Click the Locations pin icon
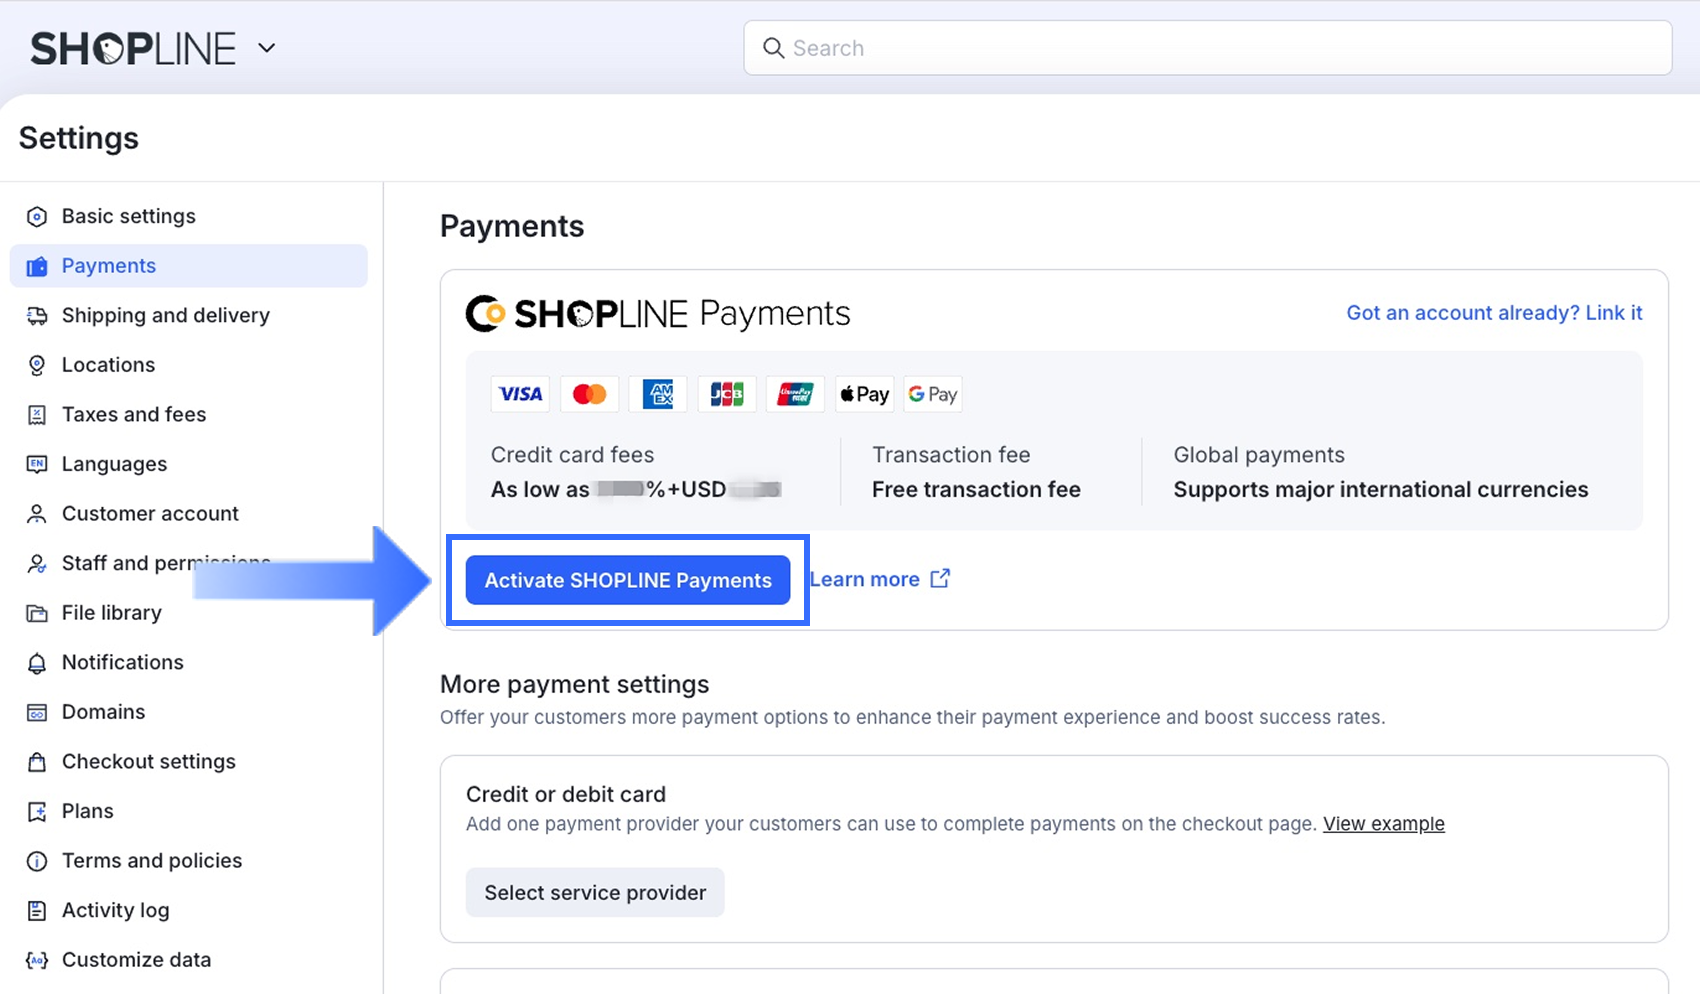 [x=37, y=366]
